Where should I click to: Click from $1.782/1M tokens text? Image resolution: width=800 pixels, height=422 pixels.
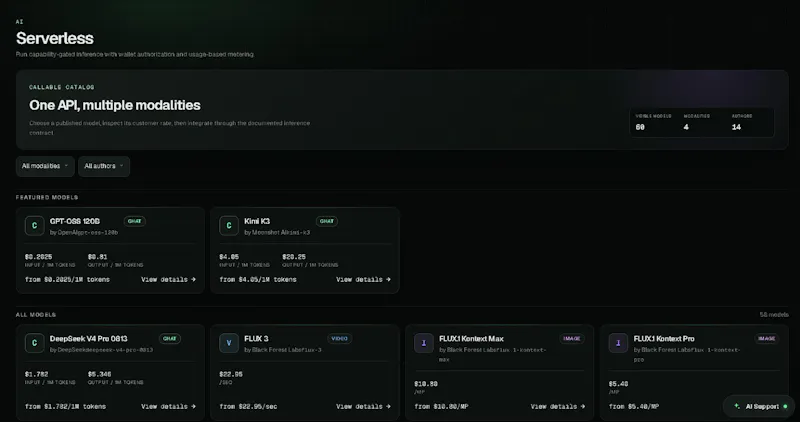[66, 407]
